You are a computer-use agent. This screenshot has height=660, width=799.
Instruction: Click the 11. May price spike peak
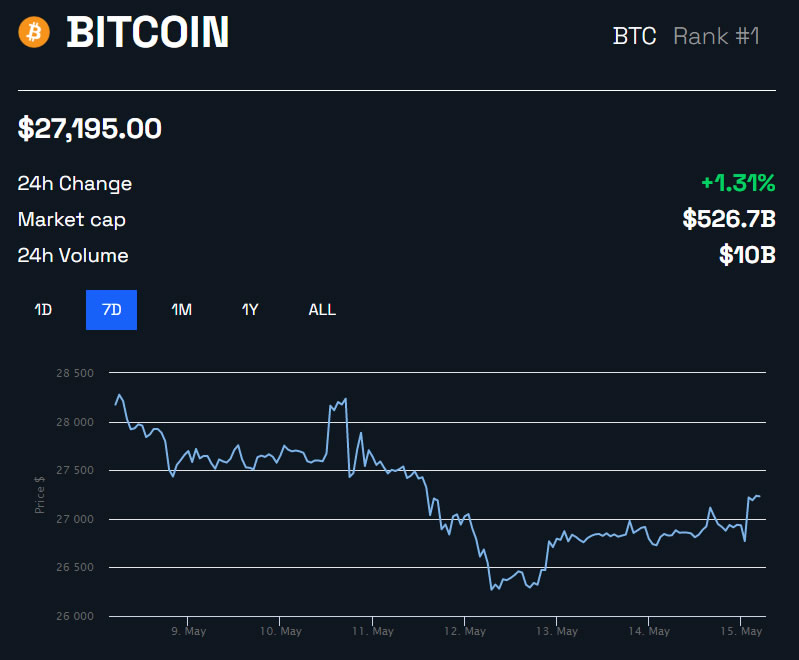tap(345, 400)
